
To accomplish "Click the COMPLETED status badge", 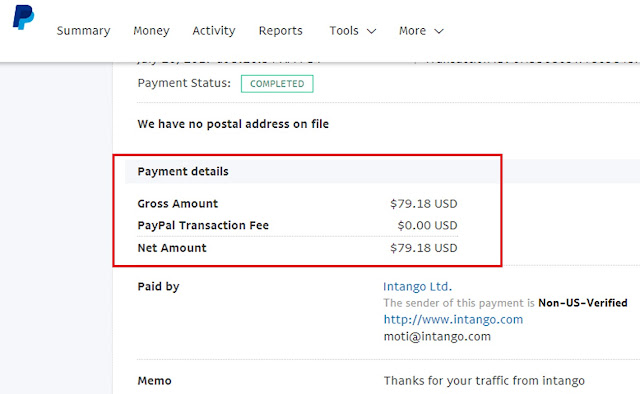I will click(x=277, y=84).
